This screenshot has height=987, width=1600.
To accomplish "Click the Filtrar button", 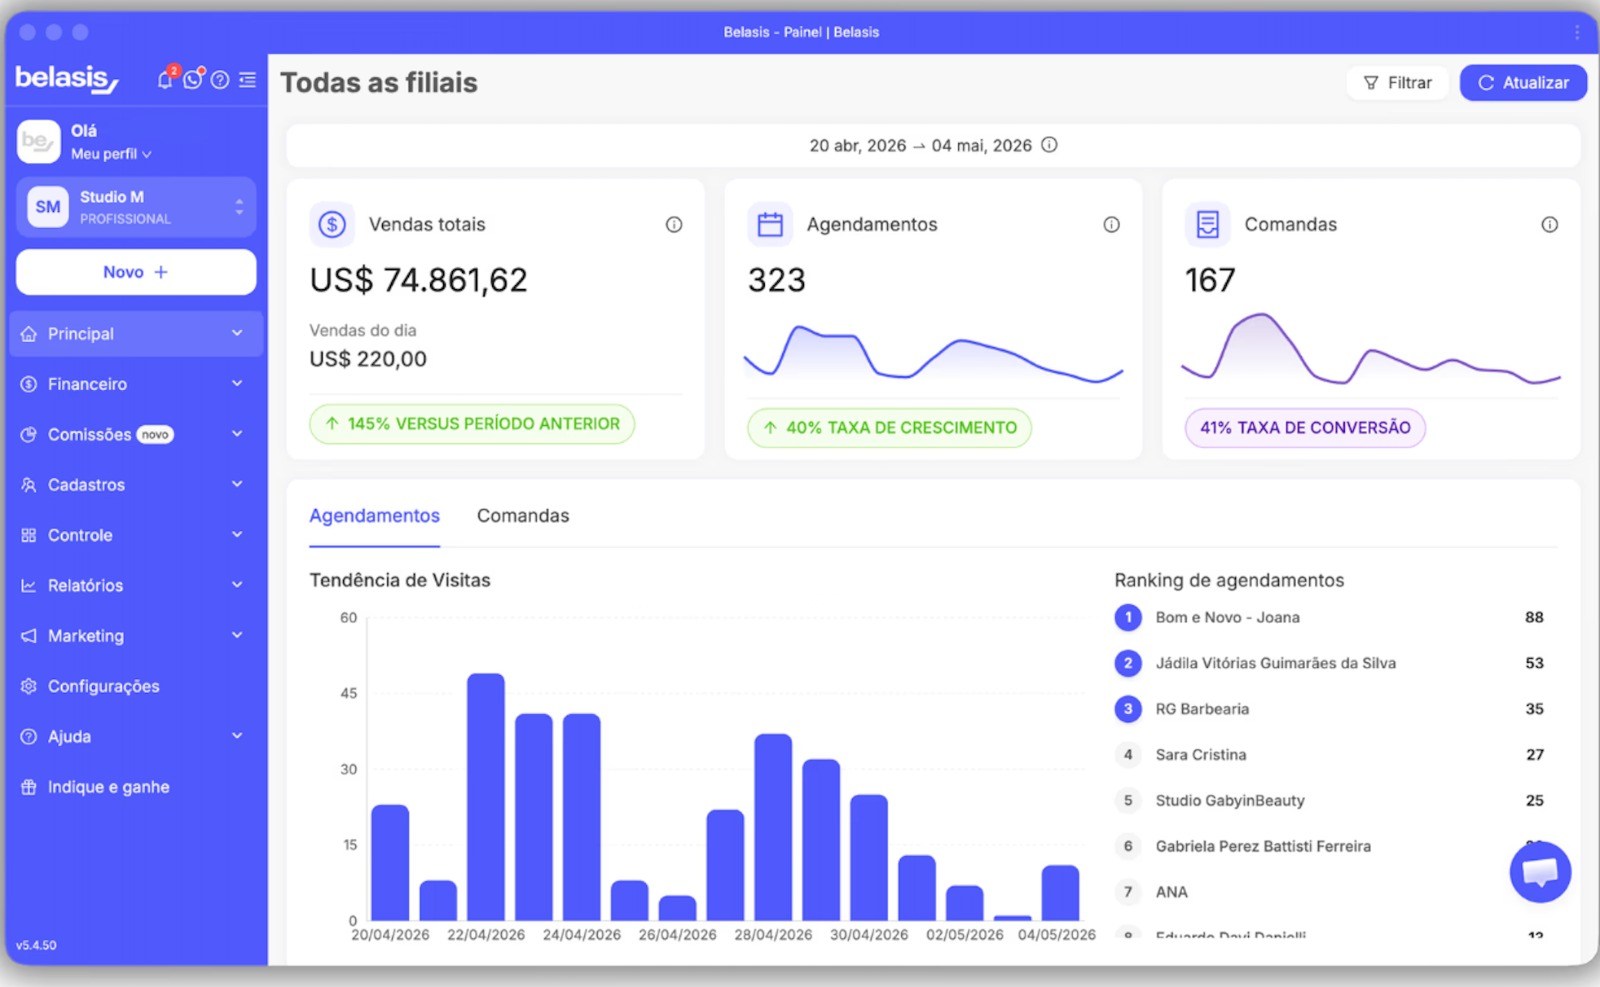I will click(1398, 83).
